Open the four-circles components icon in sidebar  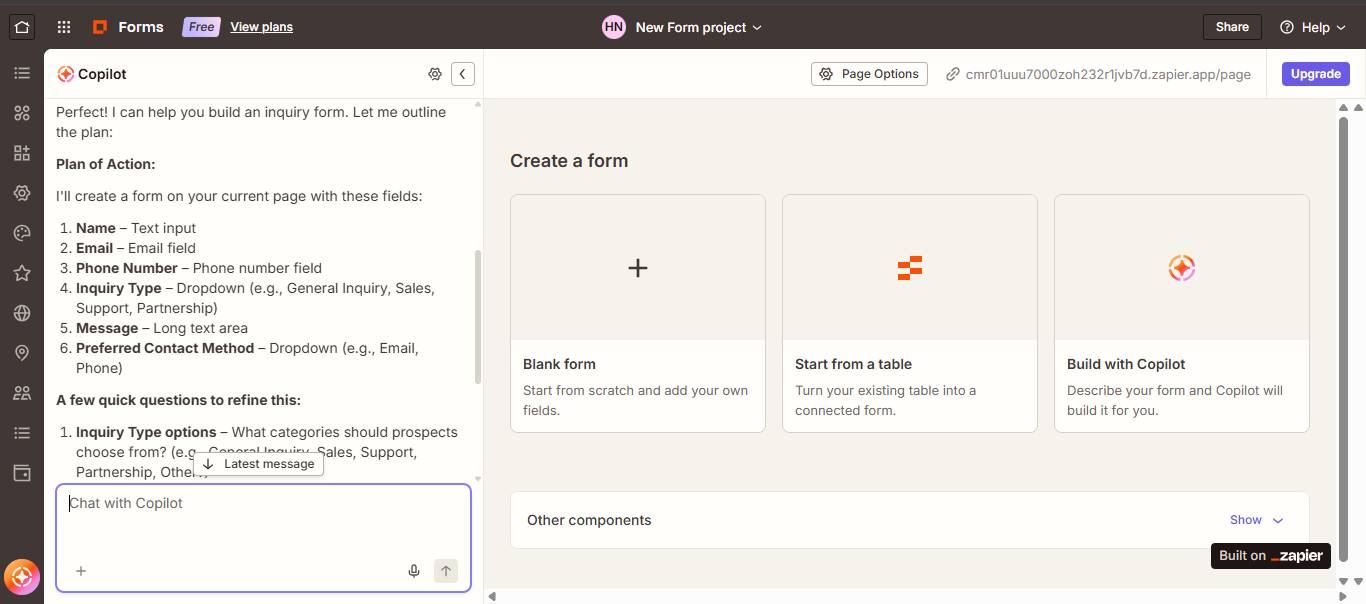[22, 113]
